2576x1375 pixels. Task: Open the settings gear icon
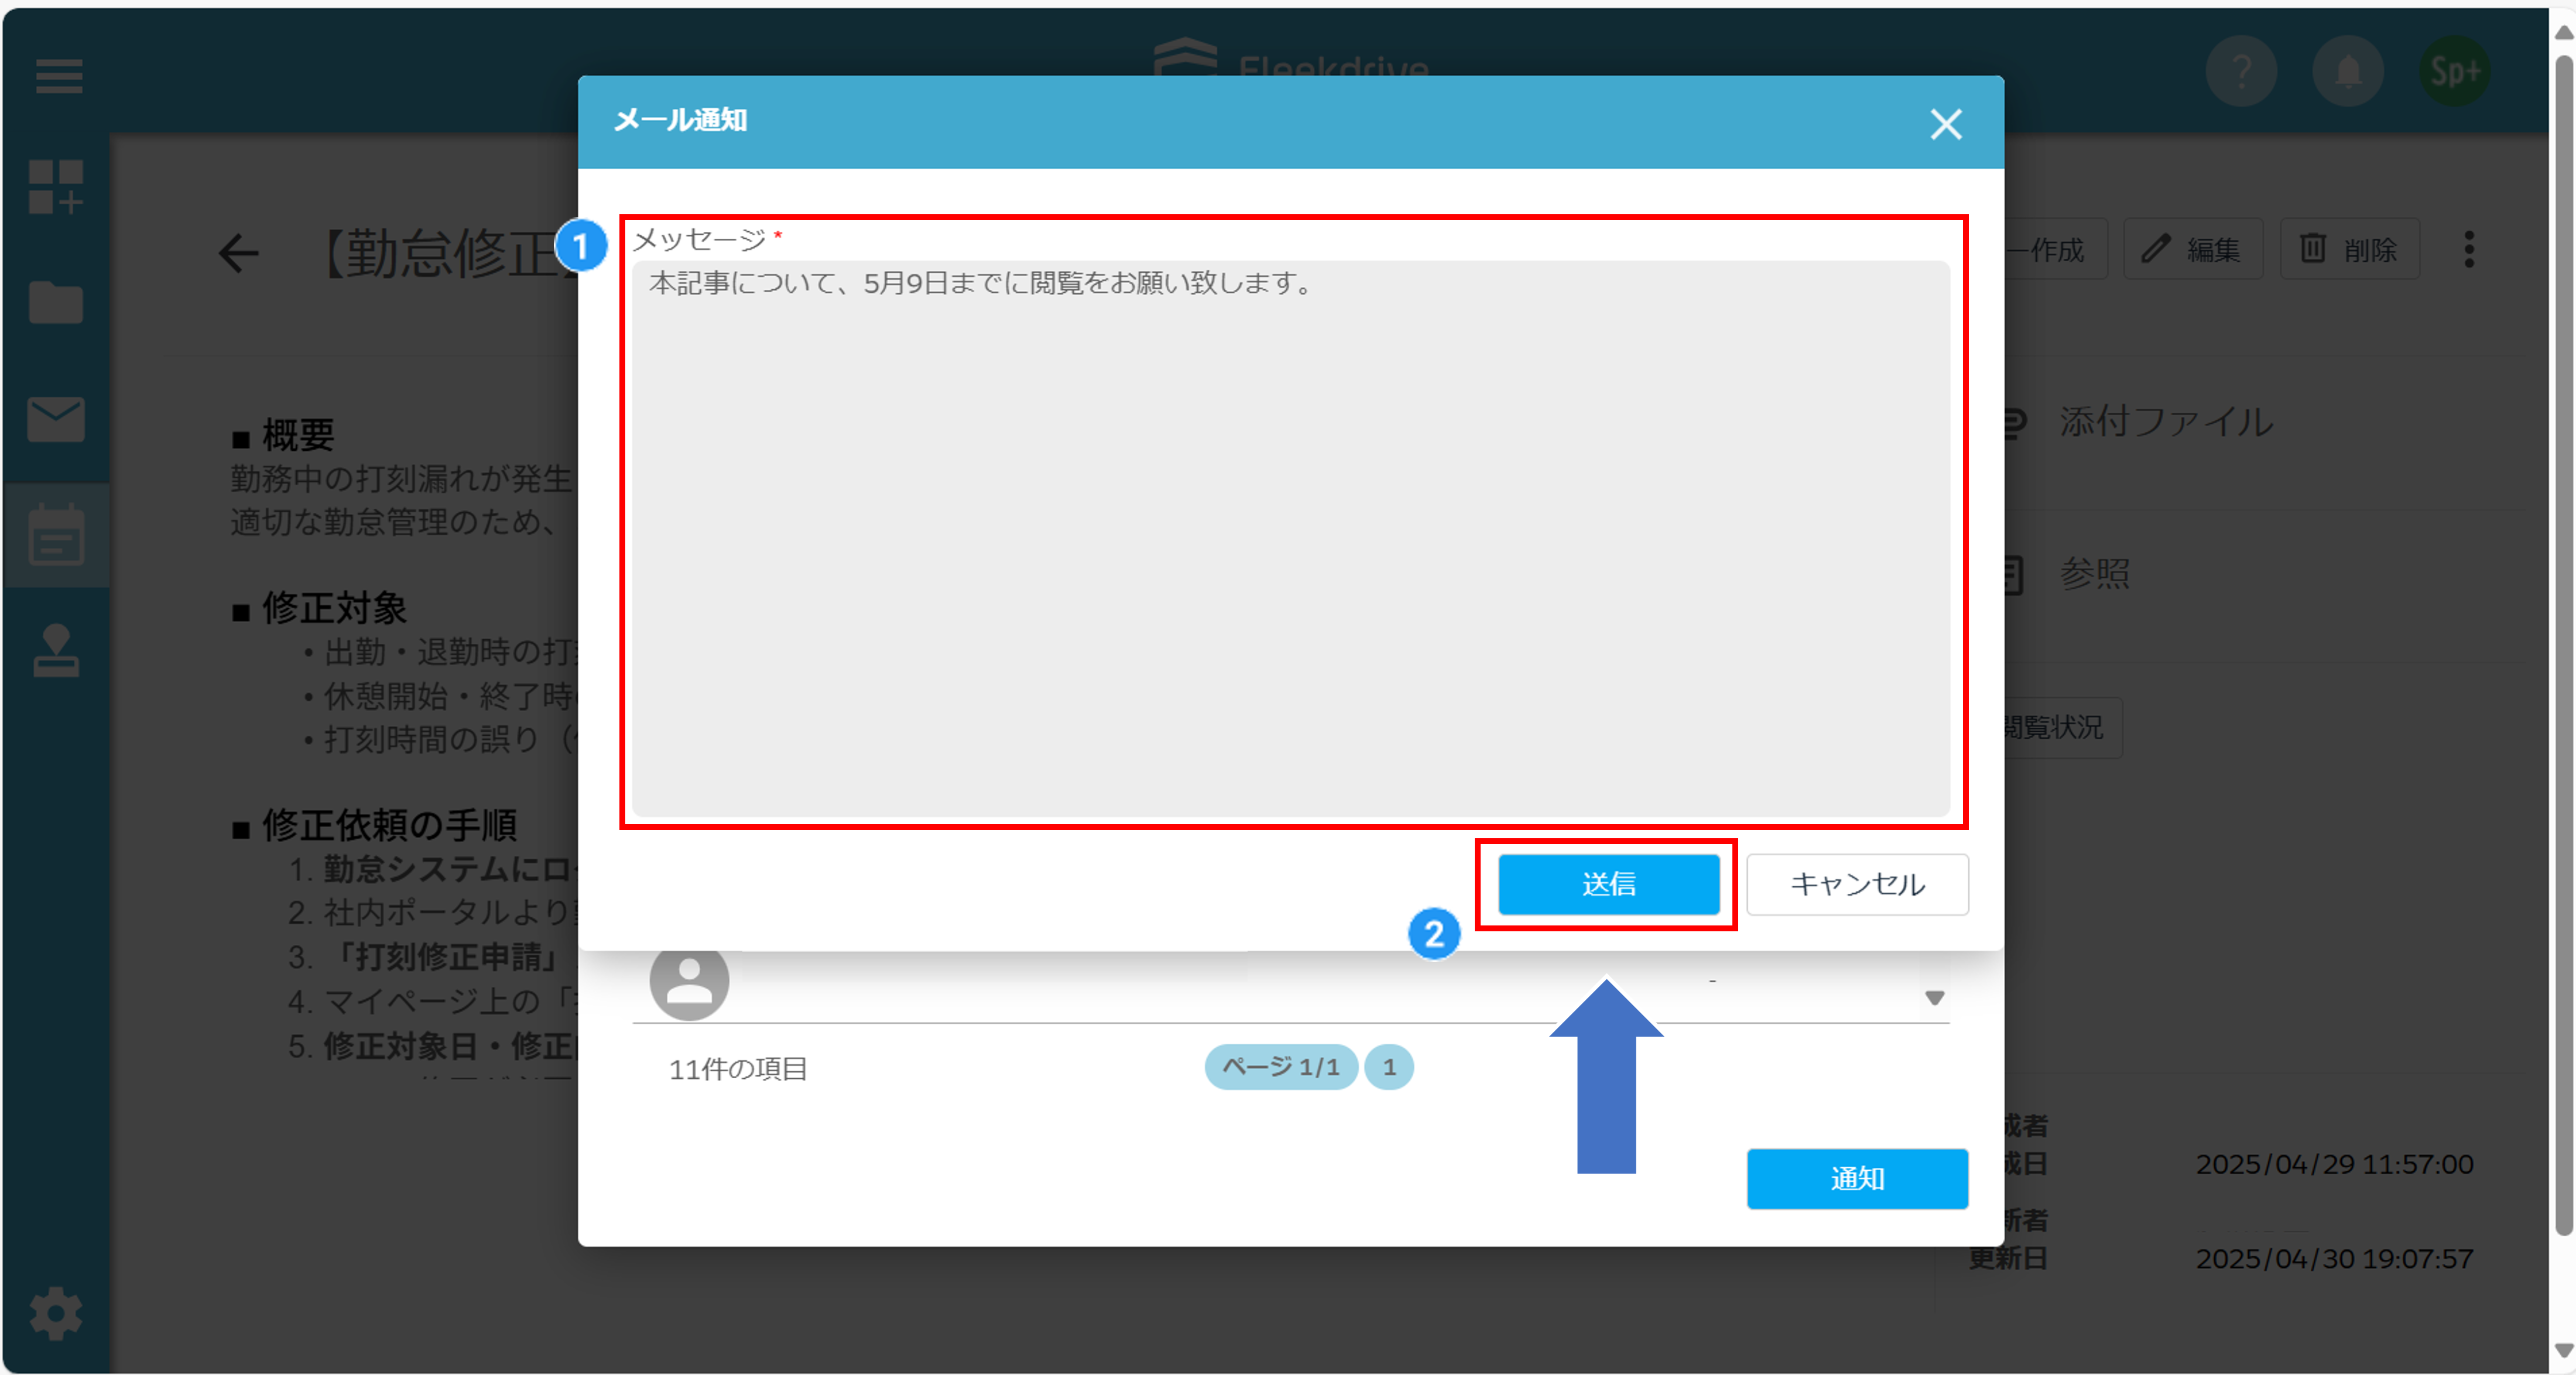56,1313
